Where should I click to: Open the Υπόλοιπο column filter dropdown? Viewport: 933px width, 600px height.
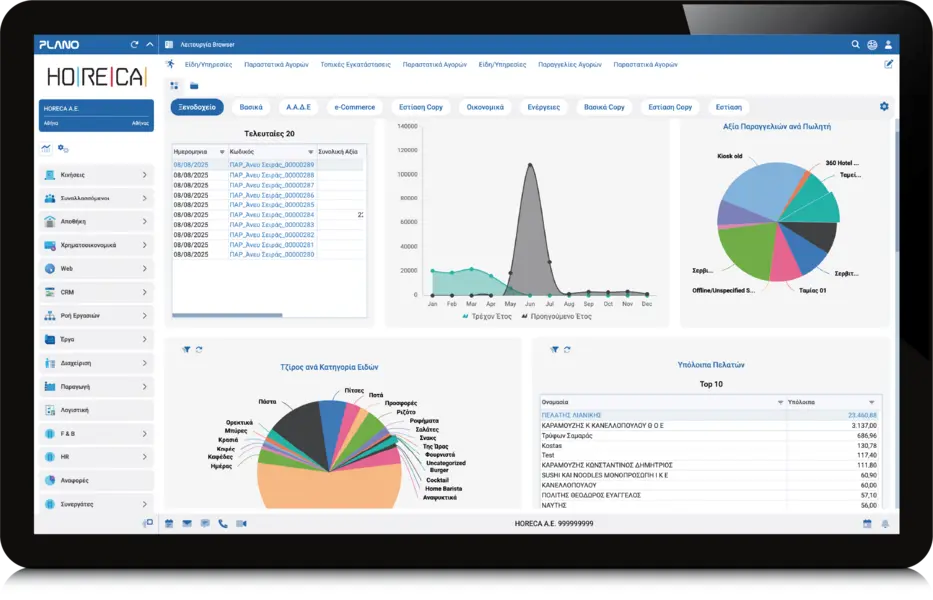click(x=872, y=403)
